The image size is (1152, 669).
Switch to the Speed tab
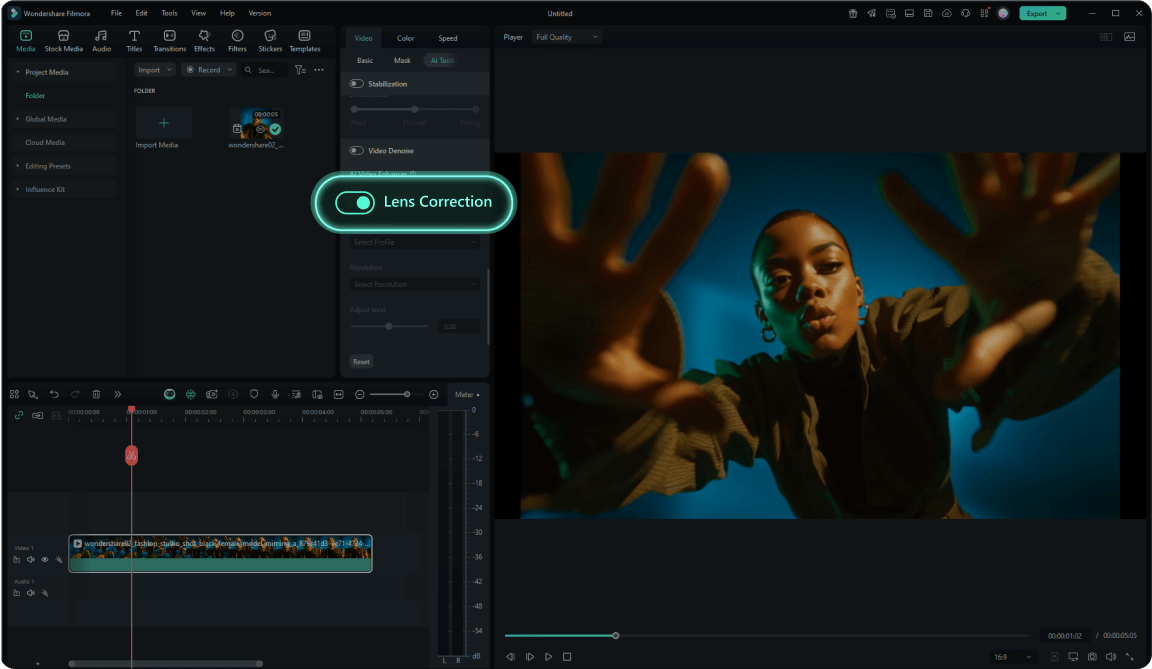(447, 38)
